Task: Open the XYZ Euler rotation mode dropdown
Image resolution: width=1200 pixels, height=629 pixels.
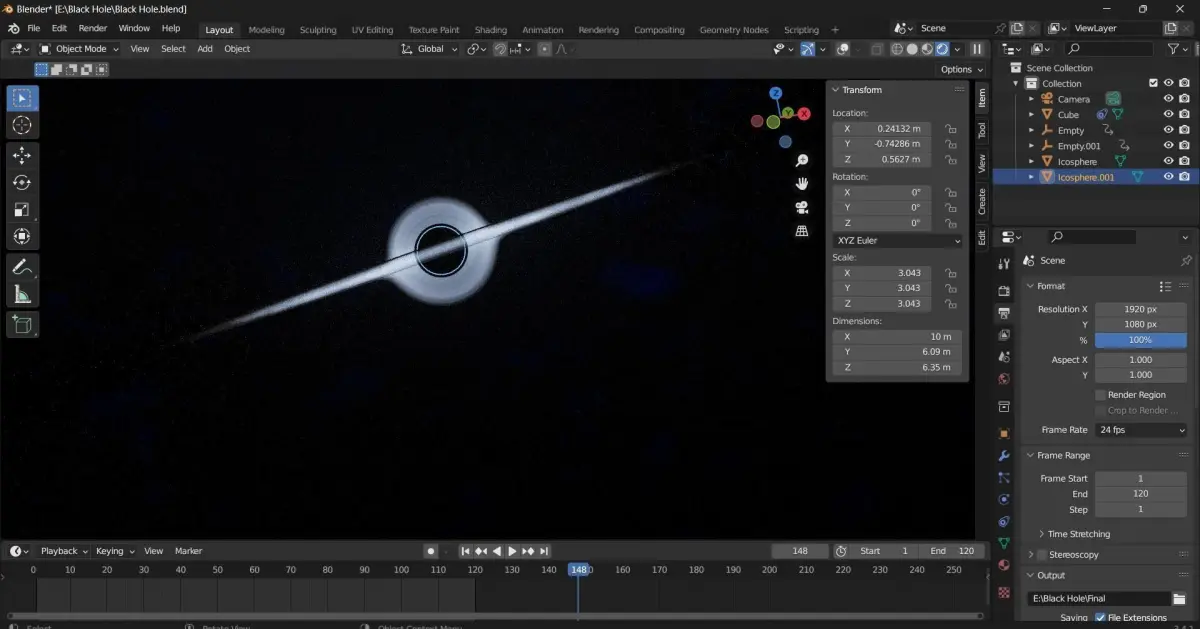Action: [897, 240]
